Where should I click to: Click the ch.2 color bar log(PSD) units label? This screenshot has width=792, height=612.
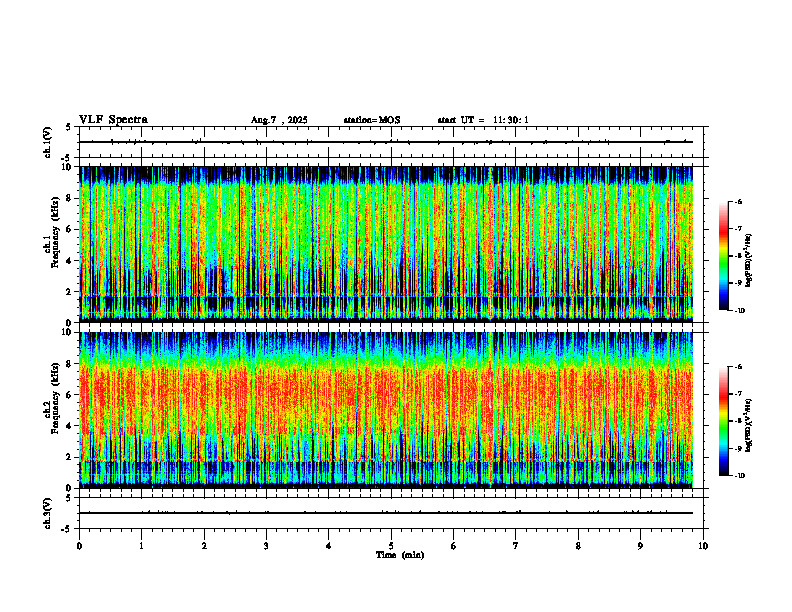pyautogui.click(x=749, y=426)
